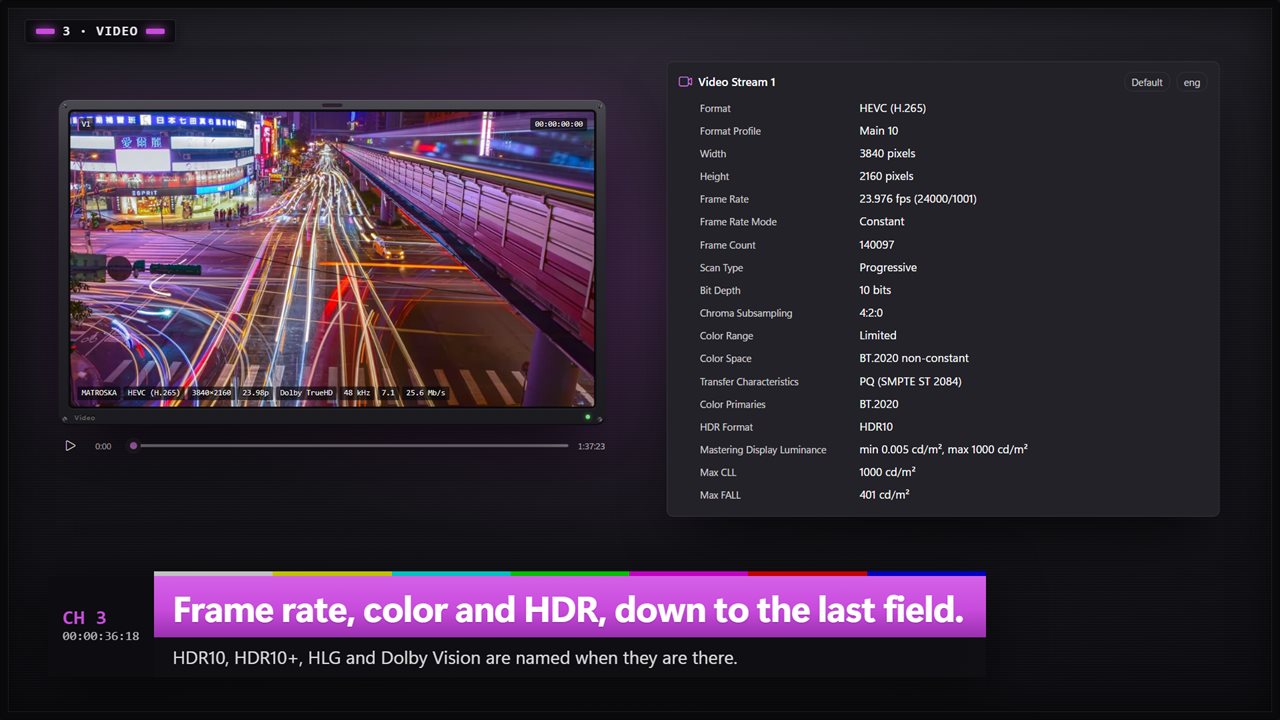Click the eng language badge

click(1192, 83)
